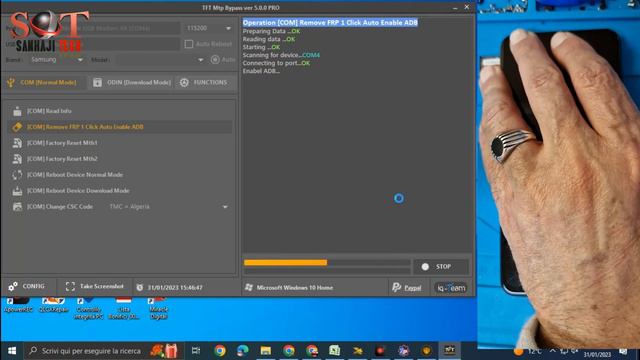
Task: Click the [COM] Change CSC Code icon
Action: (17, 207)
